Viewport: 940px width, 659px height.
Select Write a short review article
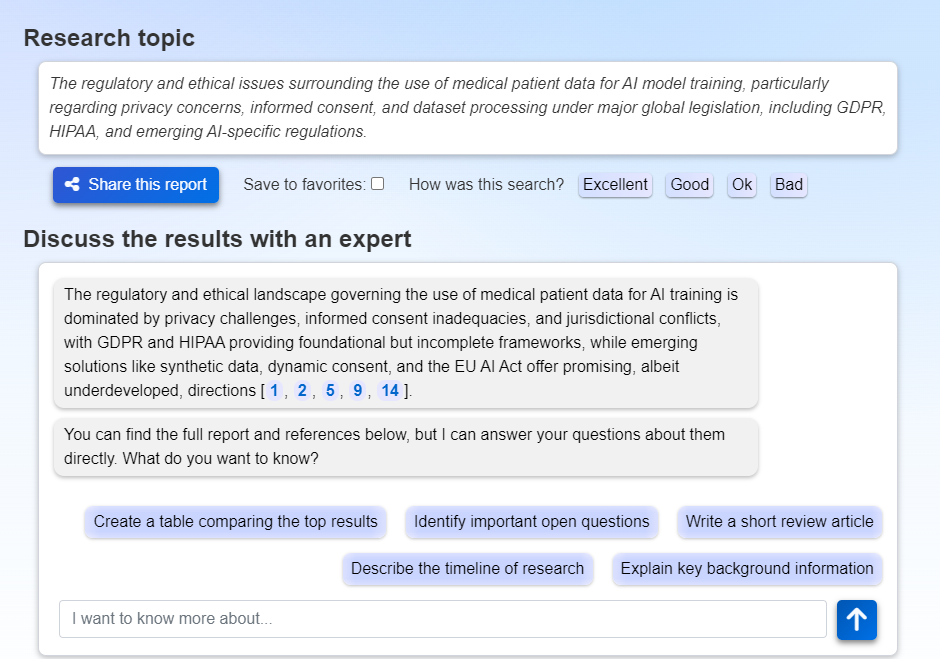pyautogui.click(x=779, y=522)
